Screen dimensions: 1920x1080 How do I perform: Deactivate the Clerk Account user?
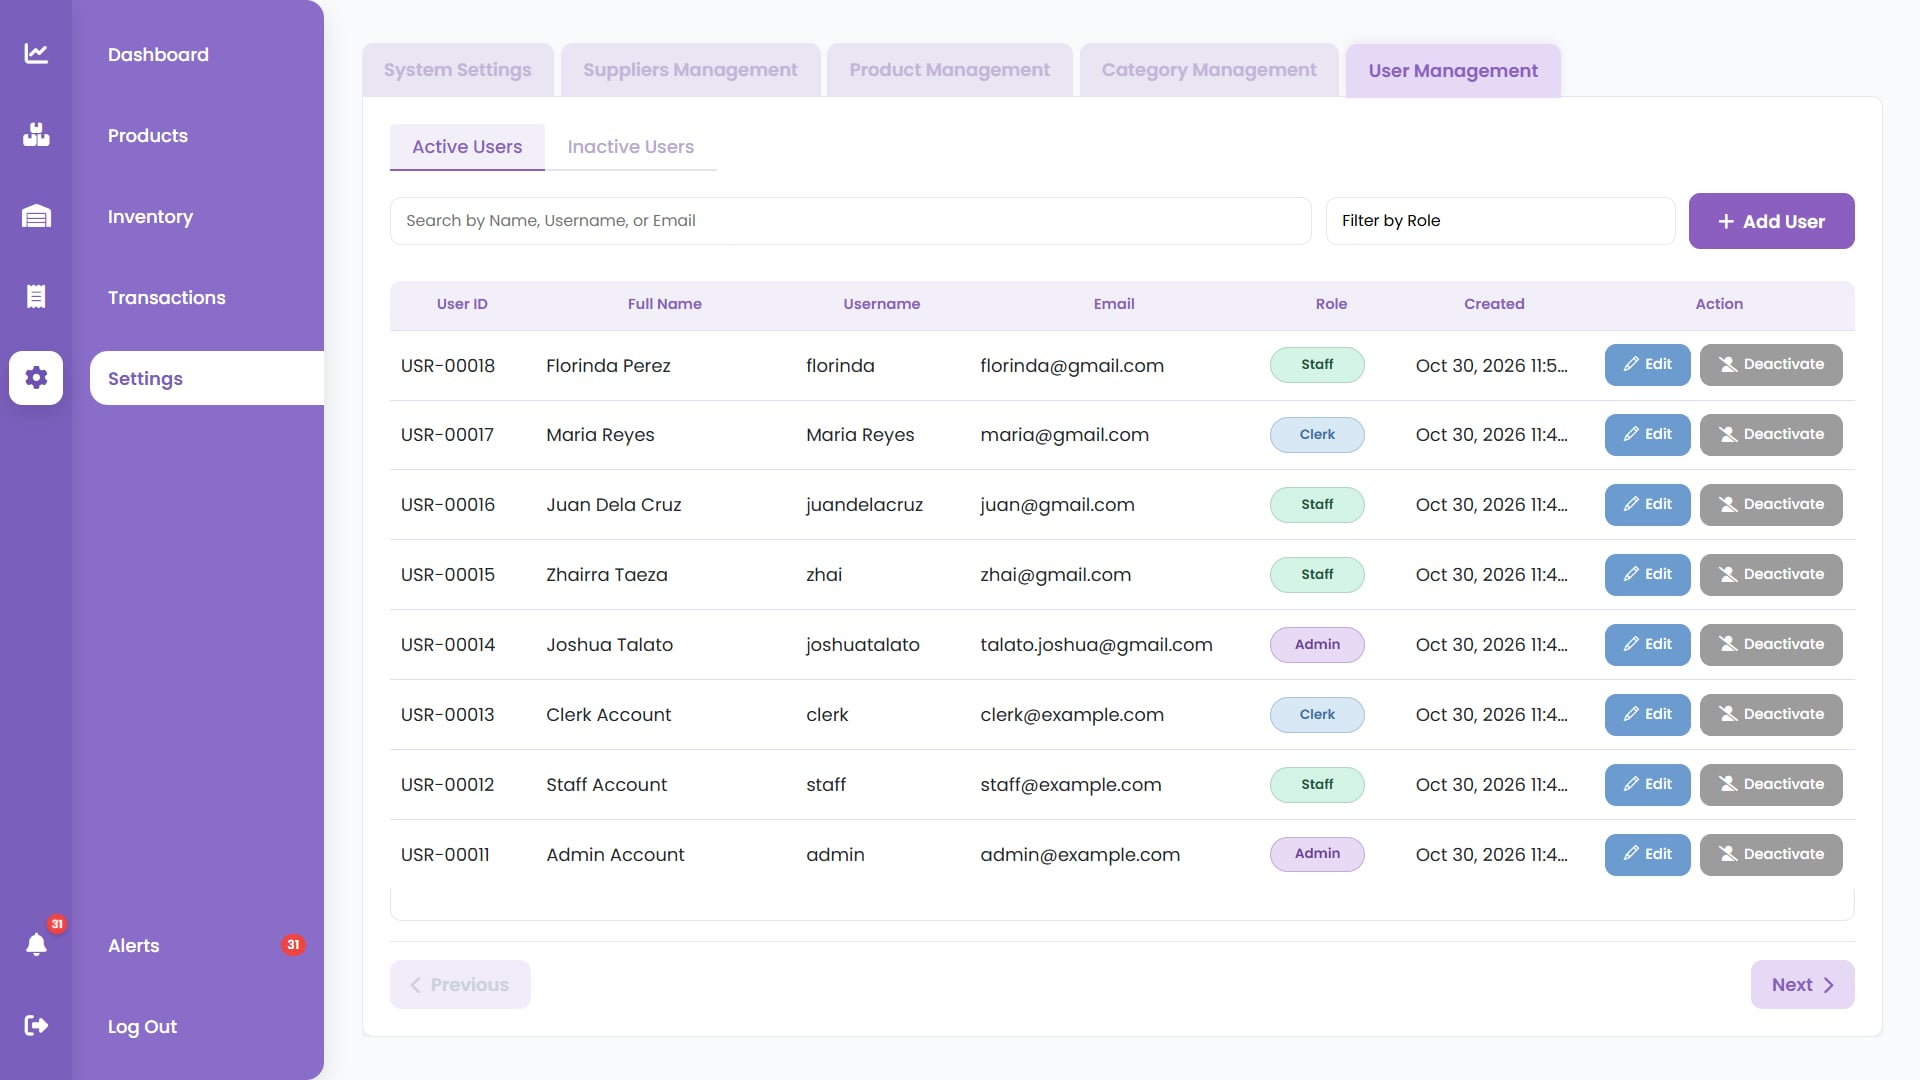tap(1771, 715)
